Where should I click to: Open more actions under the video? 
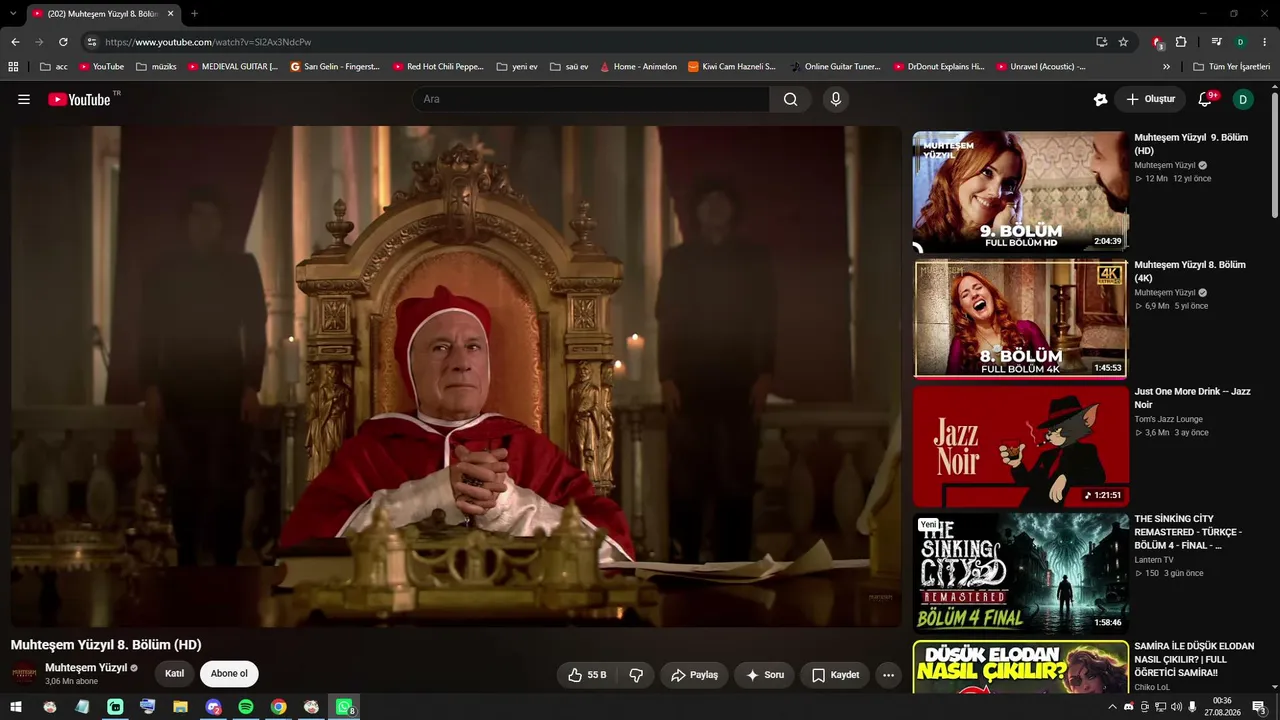click(888, 675)
